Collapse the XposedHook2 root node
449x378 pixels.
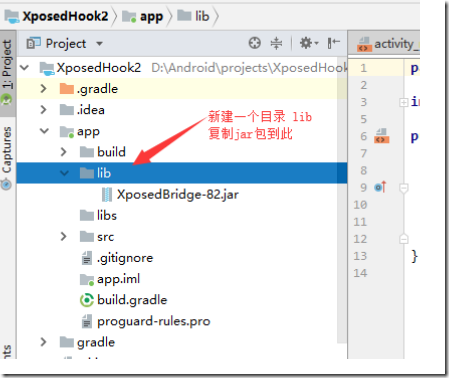pyautogui.click(x=25, y=68)
